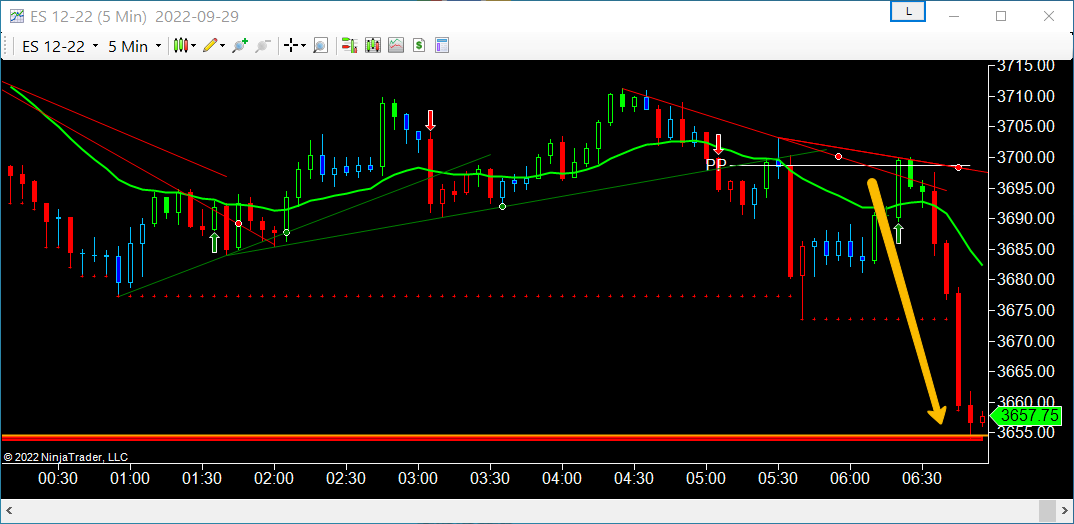Click the L link button in title bar
This screenshot has height=524, width=1074.
coord(908,12)
